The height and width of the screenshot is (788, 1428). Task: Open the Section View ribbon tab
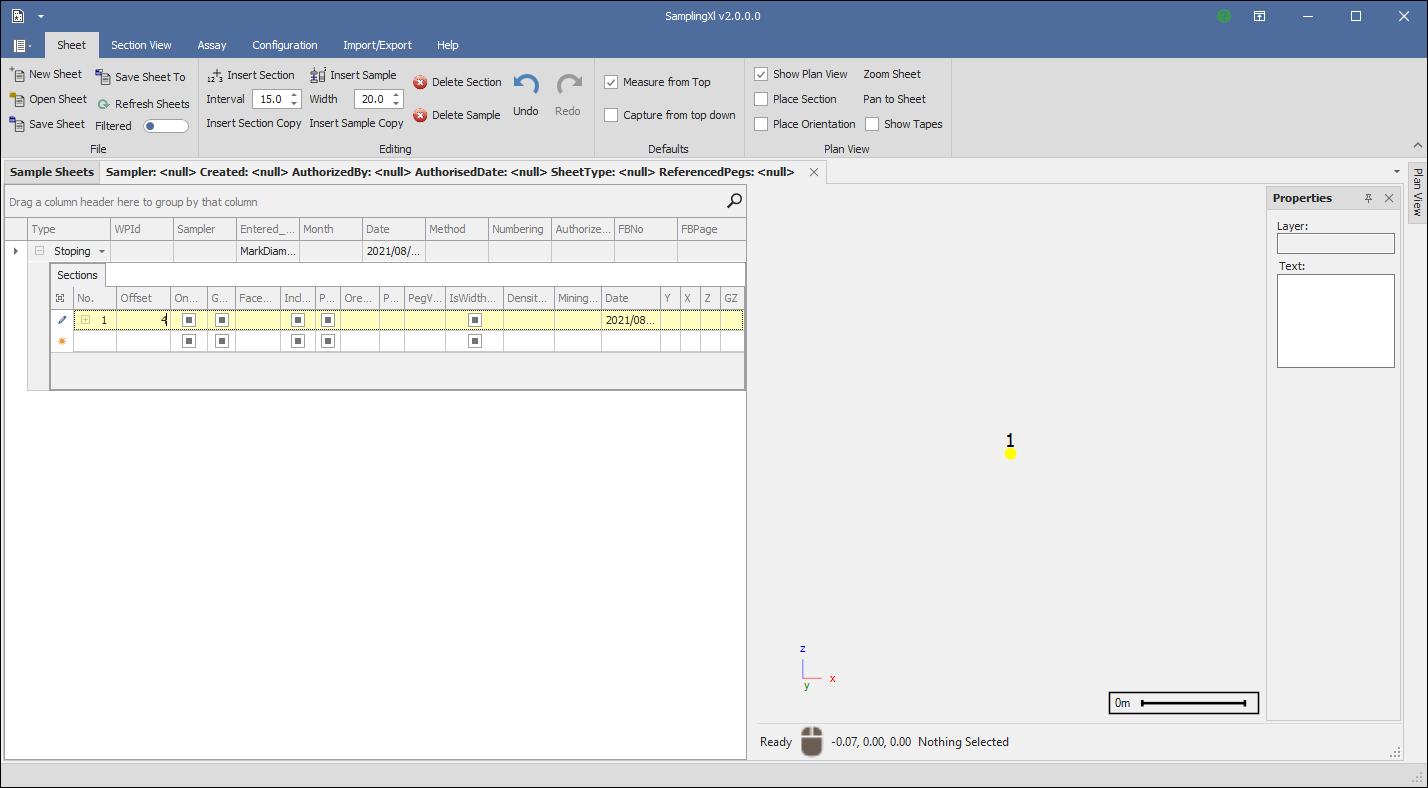[141, 45]
